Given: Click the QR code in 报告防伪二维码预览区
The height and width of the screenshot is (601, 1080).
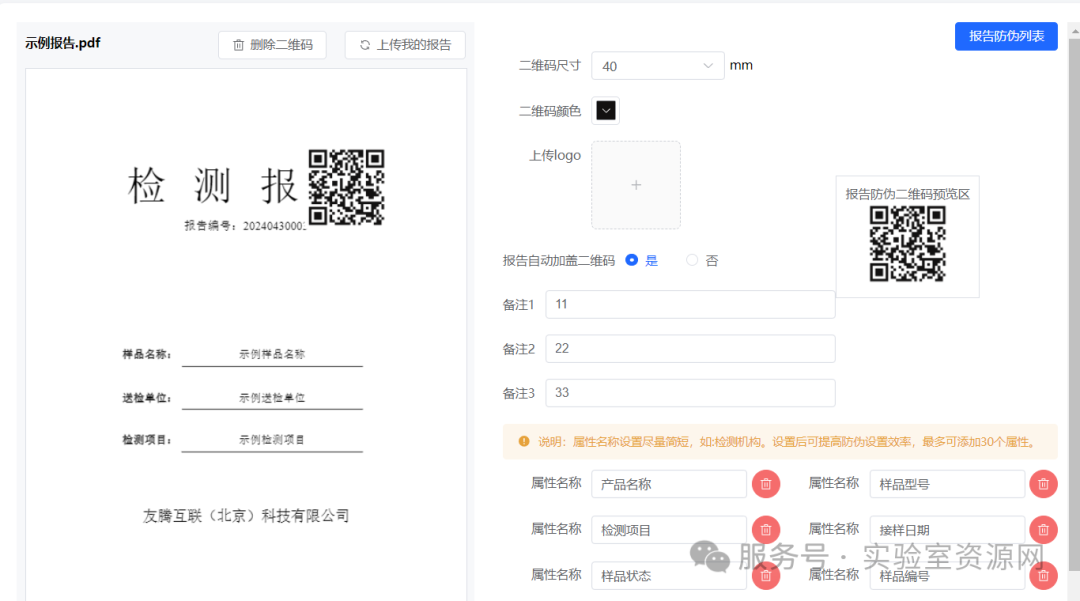Looking at the screenshot, I should 907,244.
